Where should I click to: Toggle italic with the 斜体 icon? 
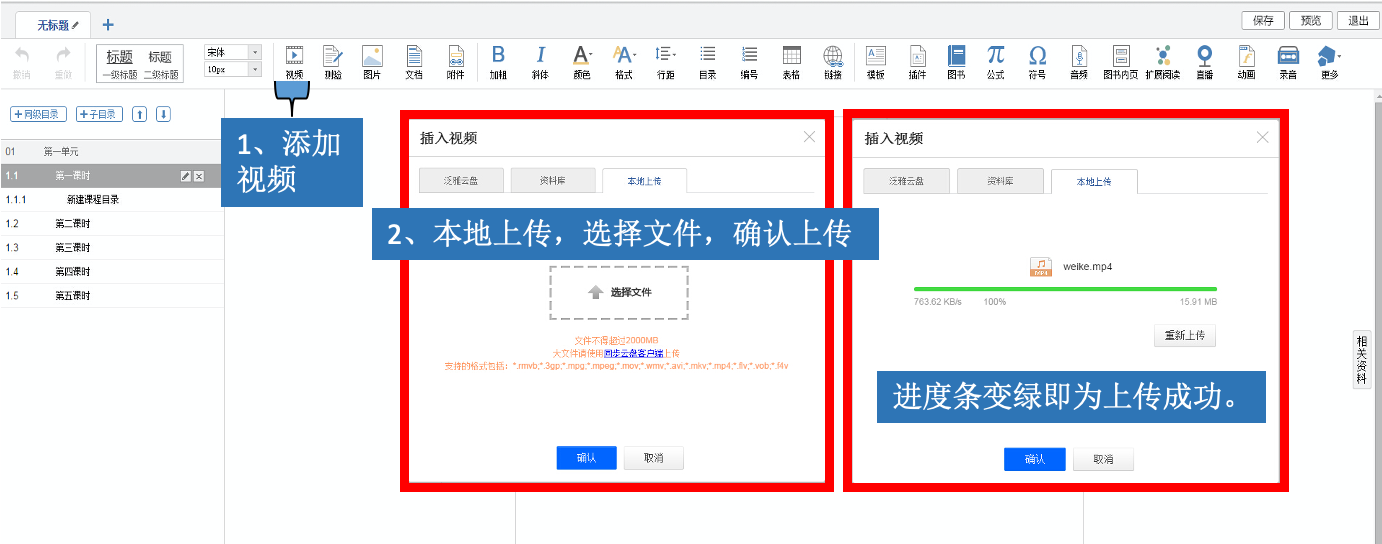tap(540, 55)
